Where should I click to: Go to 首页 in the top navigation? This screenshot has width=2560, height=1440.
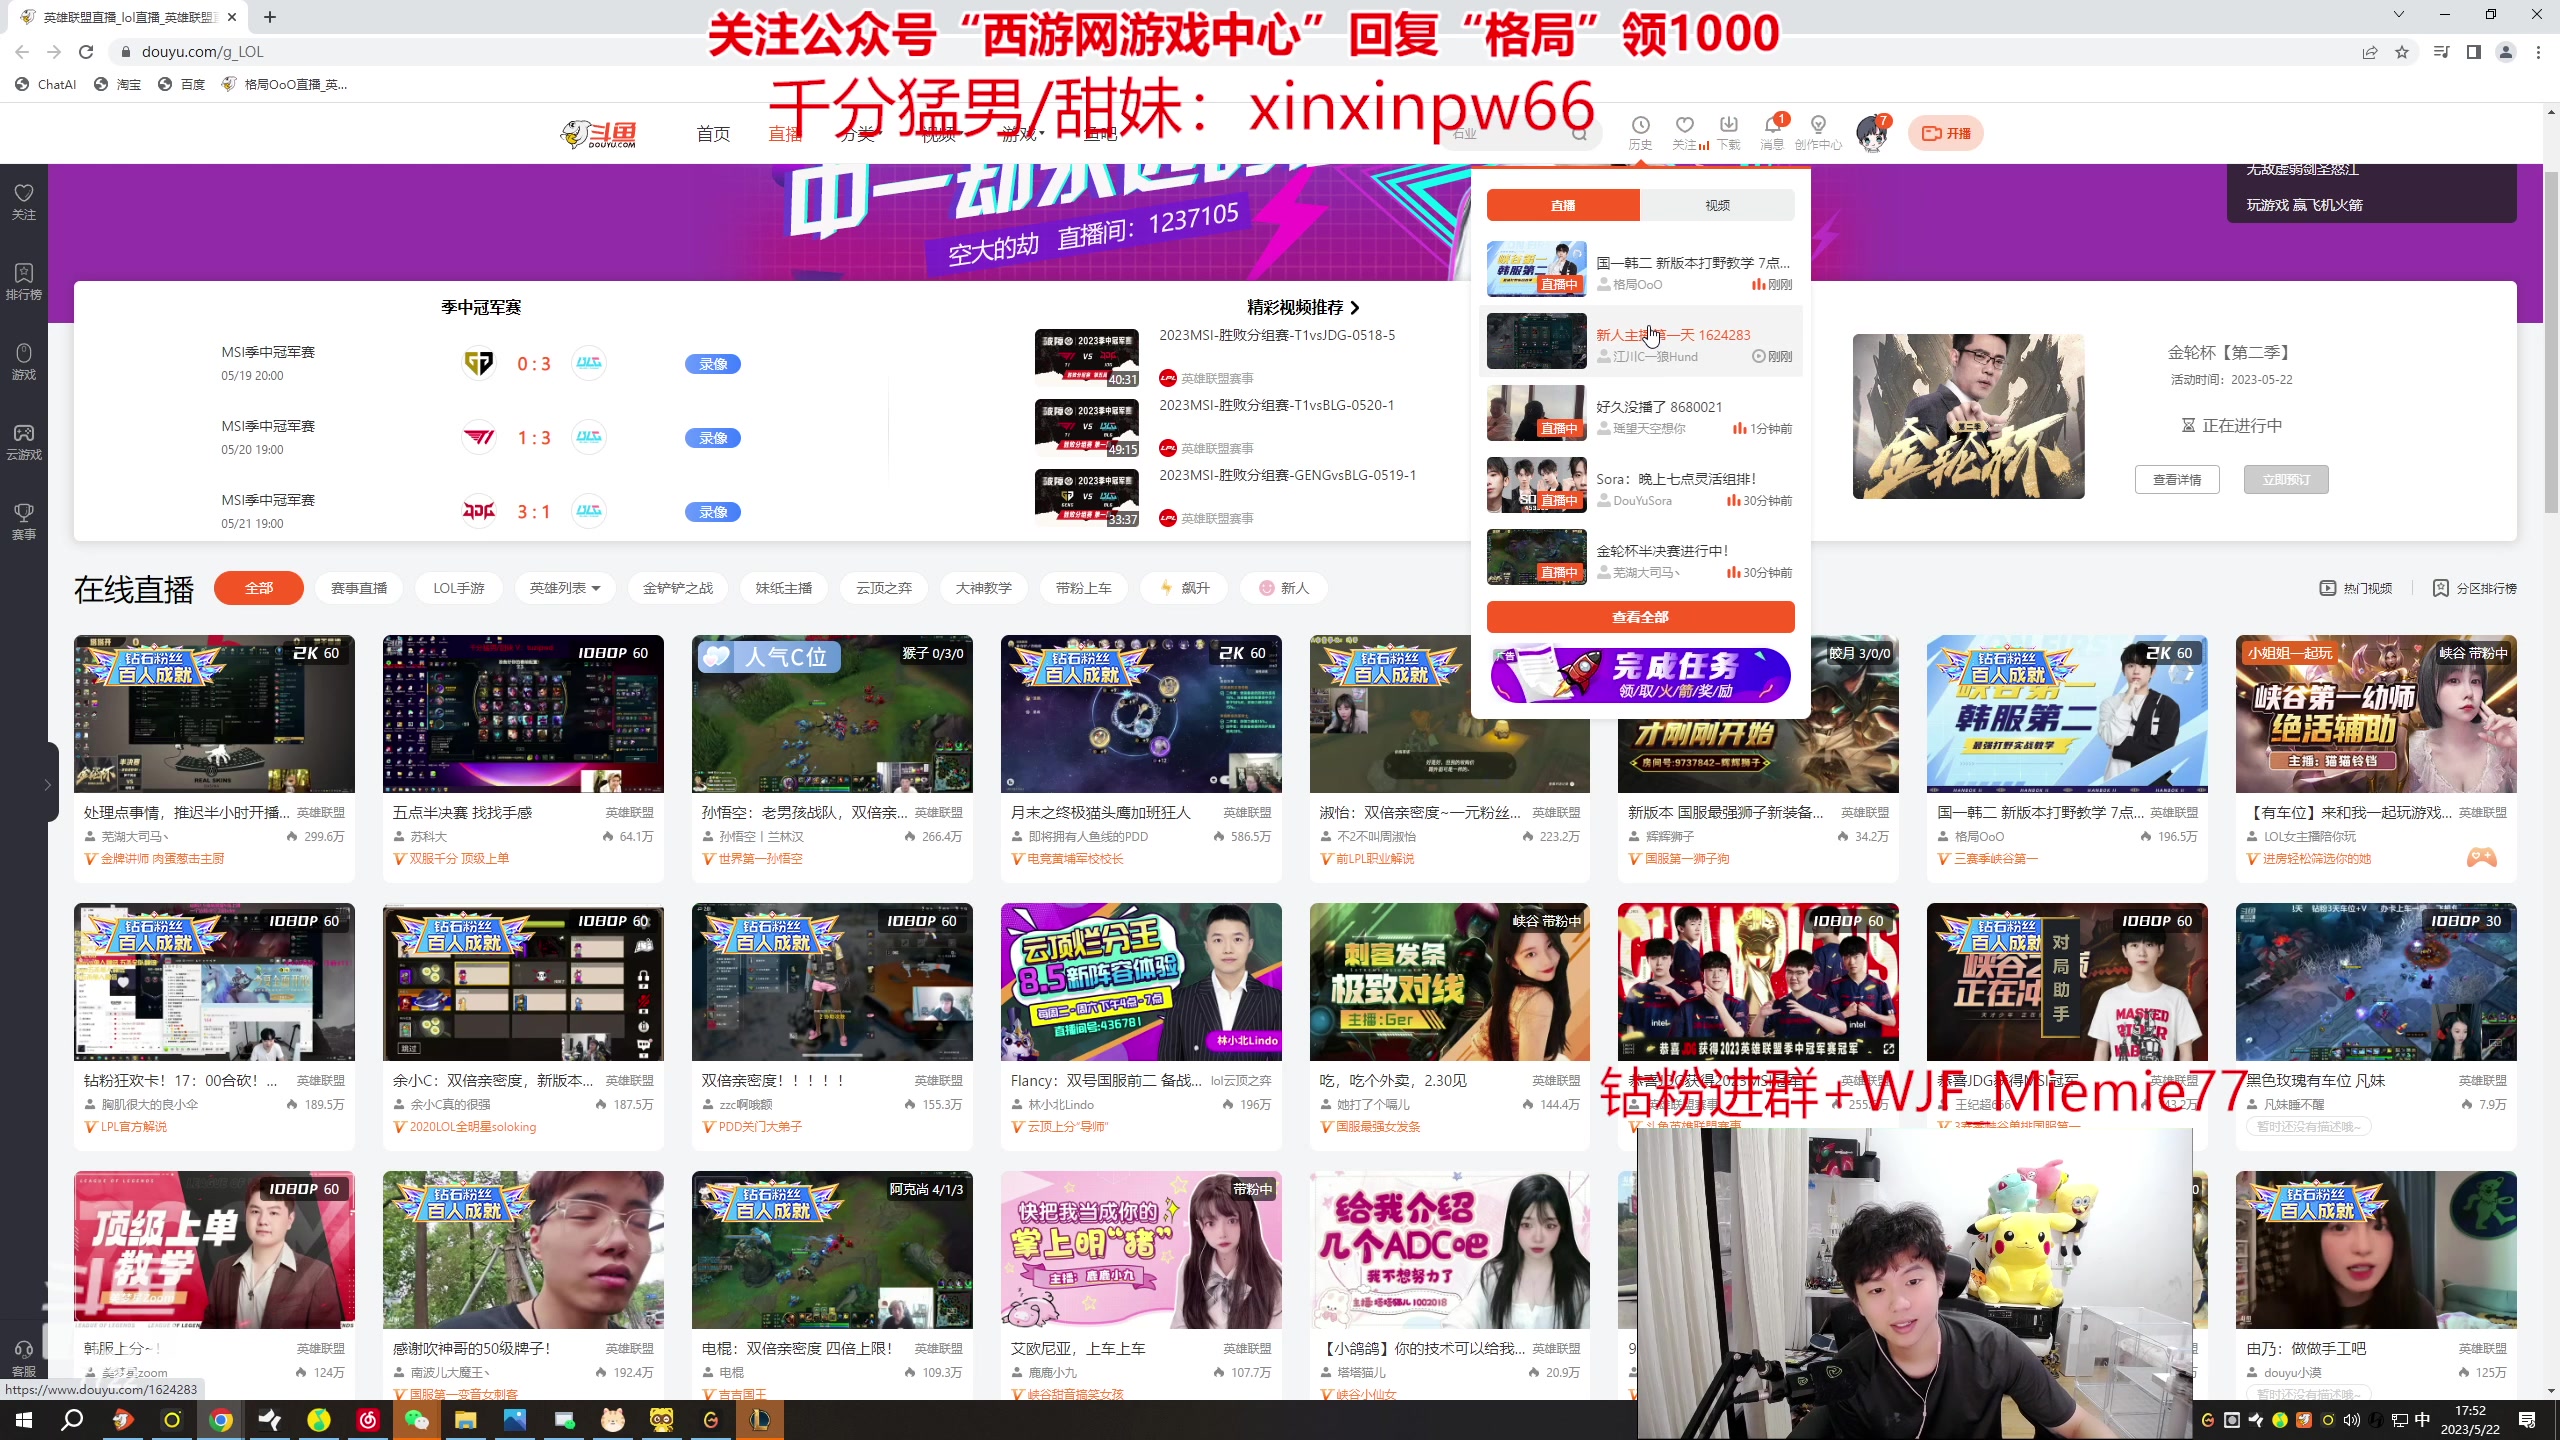(713, 134)
